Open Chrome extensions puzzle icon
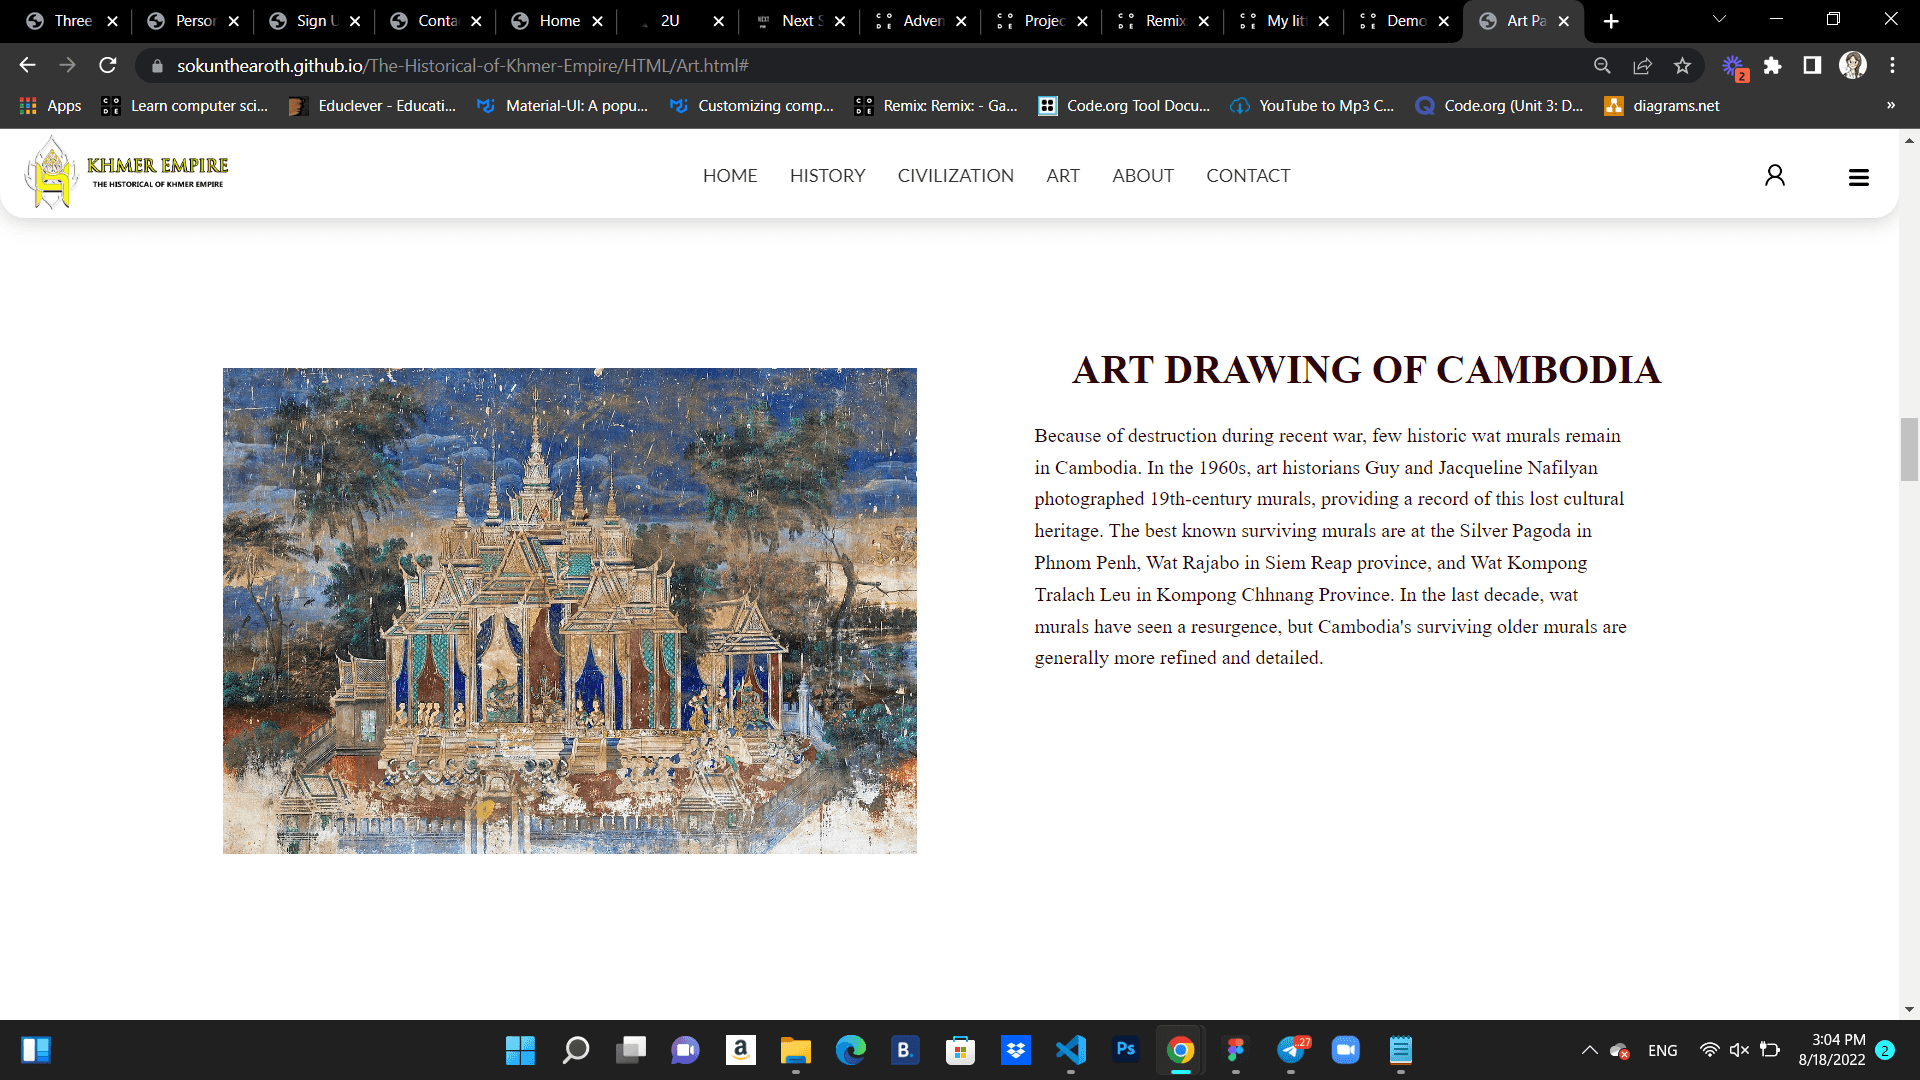Screen dimensions: 1920x1080 (x=1773, y=65)
